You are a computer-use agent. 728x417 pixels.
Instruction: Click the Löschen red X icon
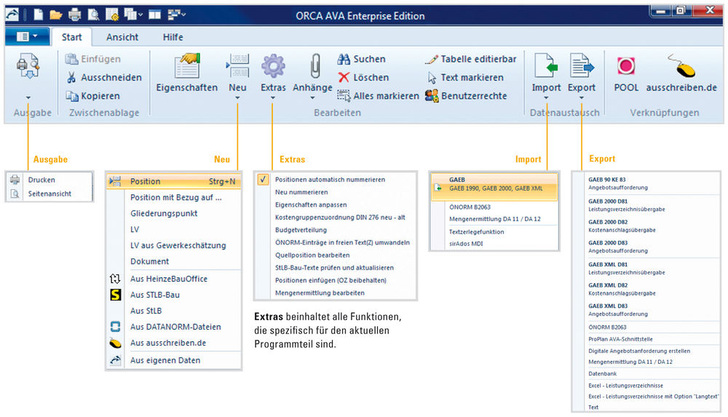(x=345, y=77)
